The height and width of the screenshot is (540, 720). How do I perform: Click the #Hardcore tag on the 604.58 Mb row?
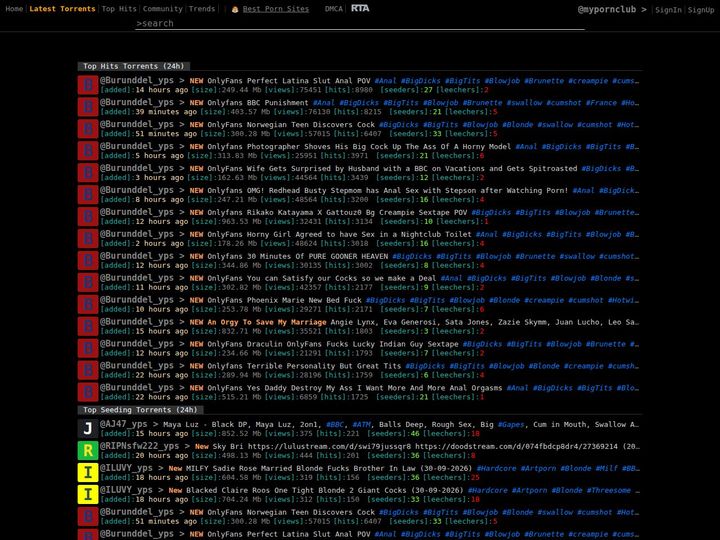tap(496, 468)
